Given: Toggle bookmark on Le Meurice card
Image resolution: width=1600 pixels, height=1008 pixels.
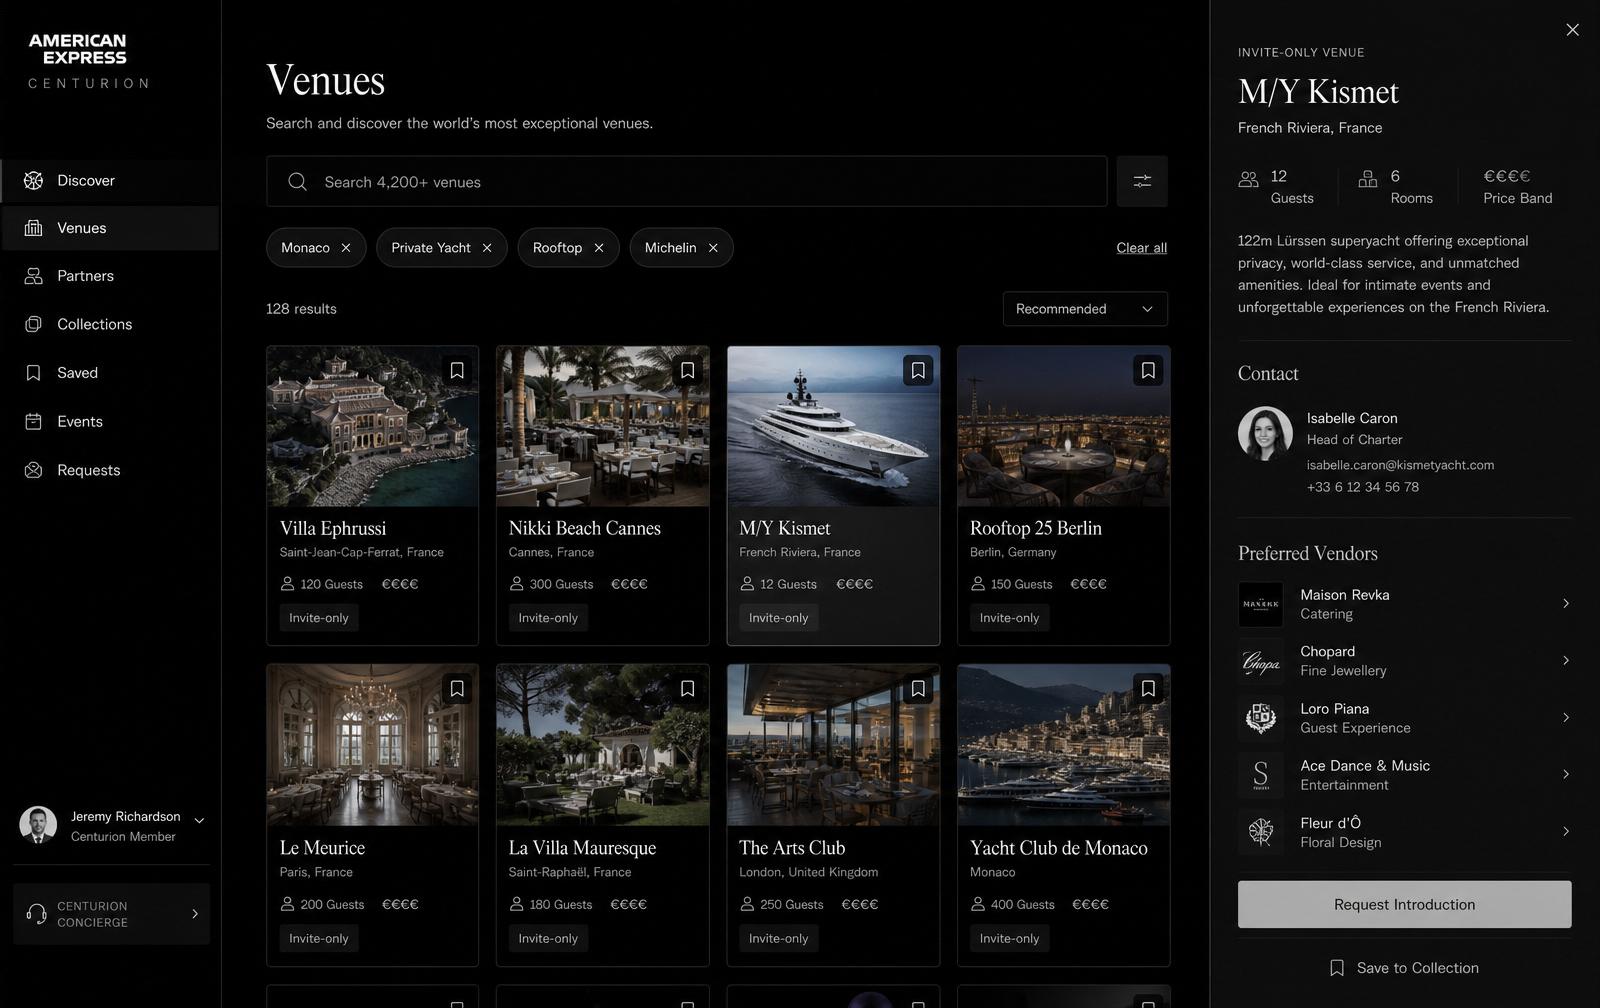Looking at the screenshot, I should point(457,688).
